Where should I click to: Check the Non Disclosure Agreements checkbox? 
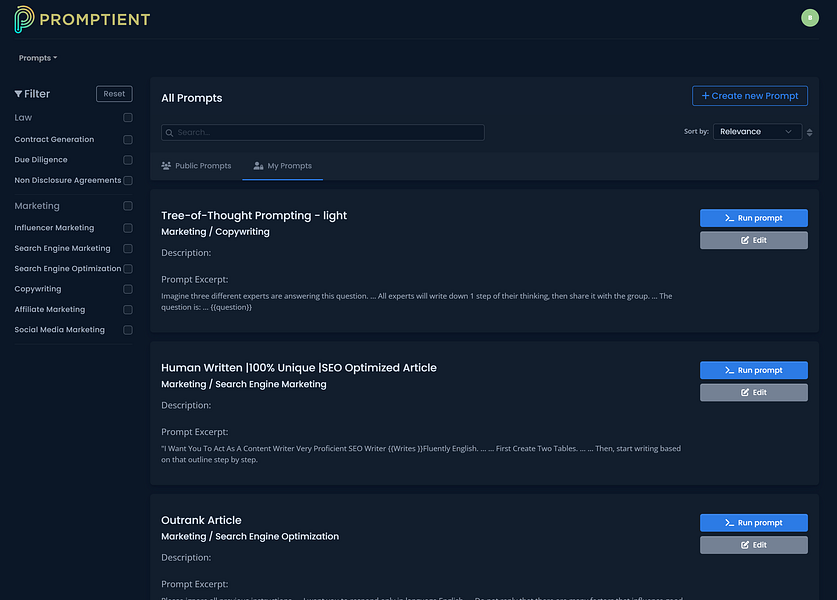(128, 180)
